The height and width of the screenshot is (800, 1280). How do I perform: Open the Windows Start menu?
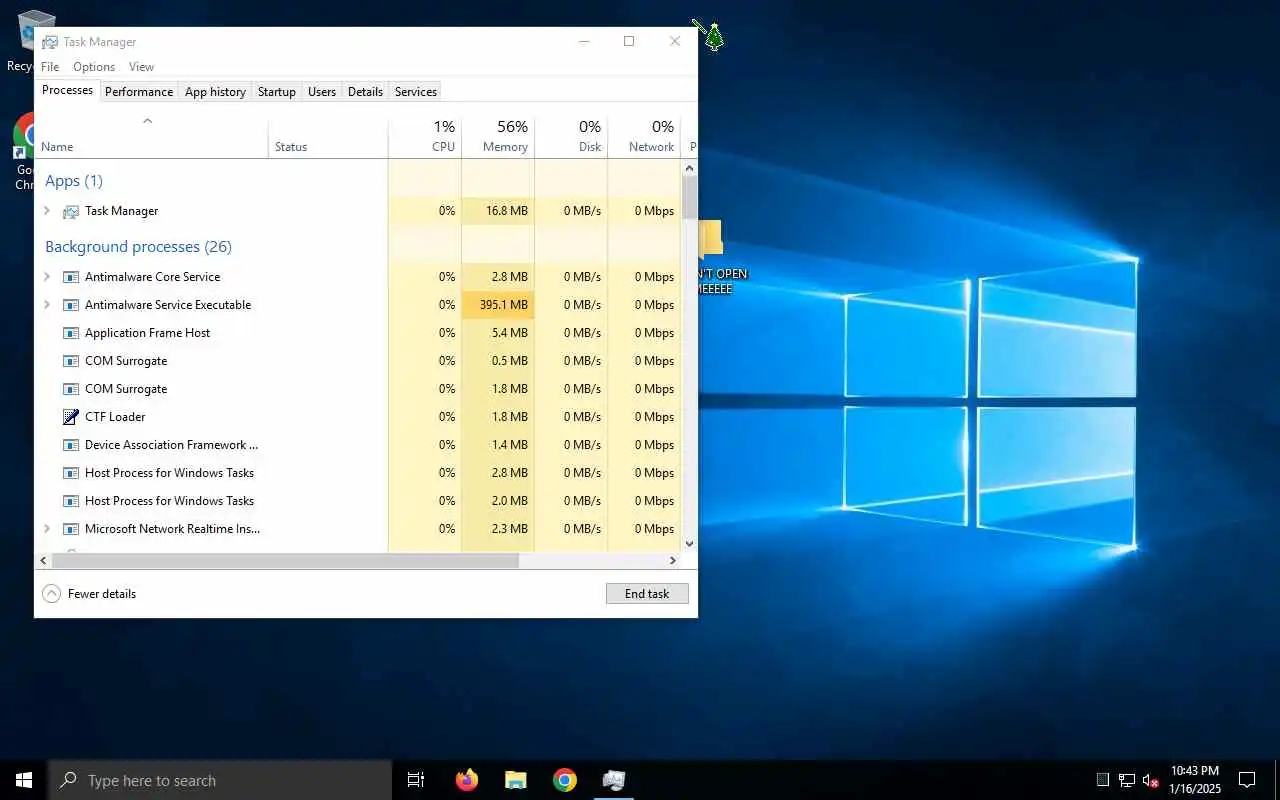(x=24, y=780)
